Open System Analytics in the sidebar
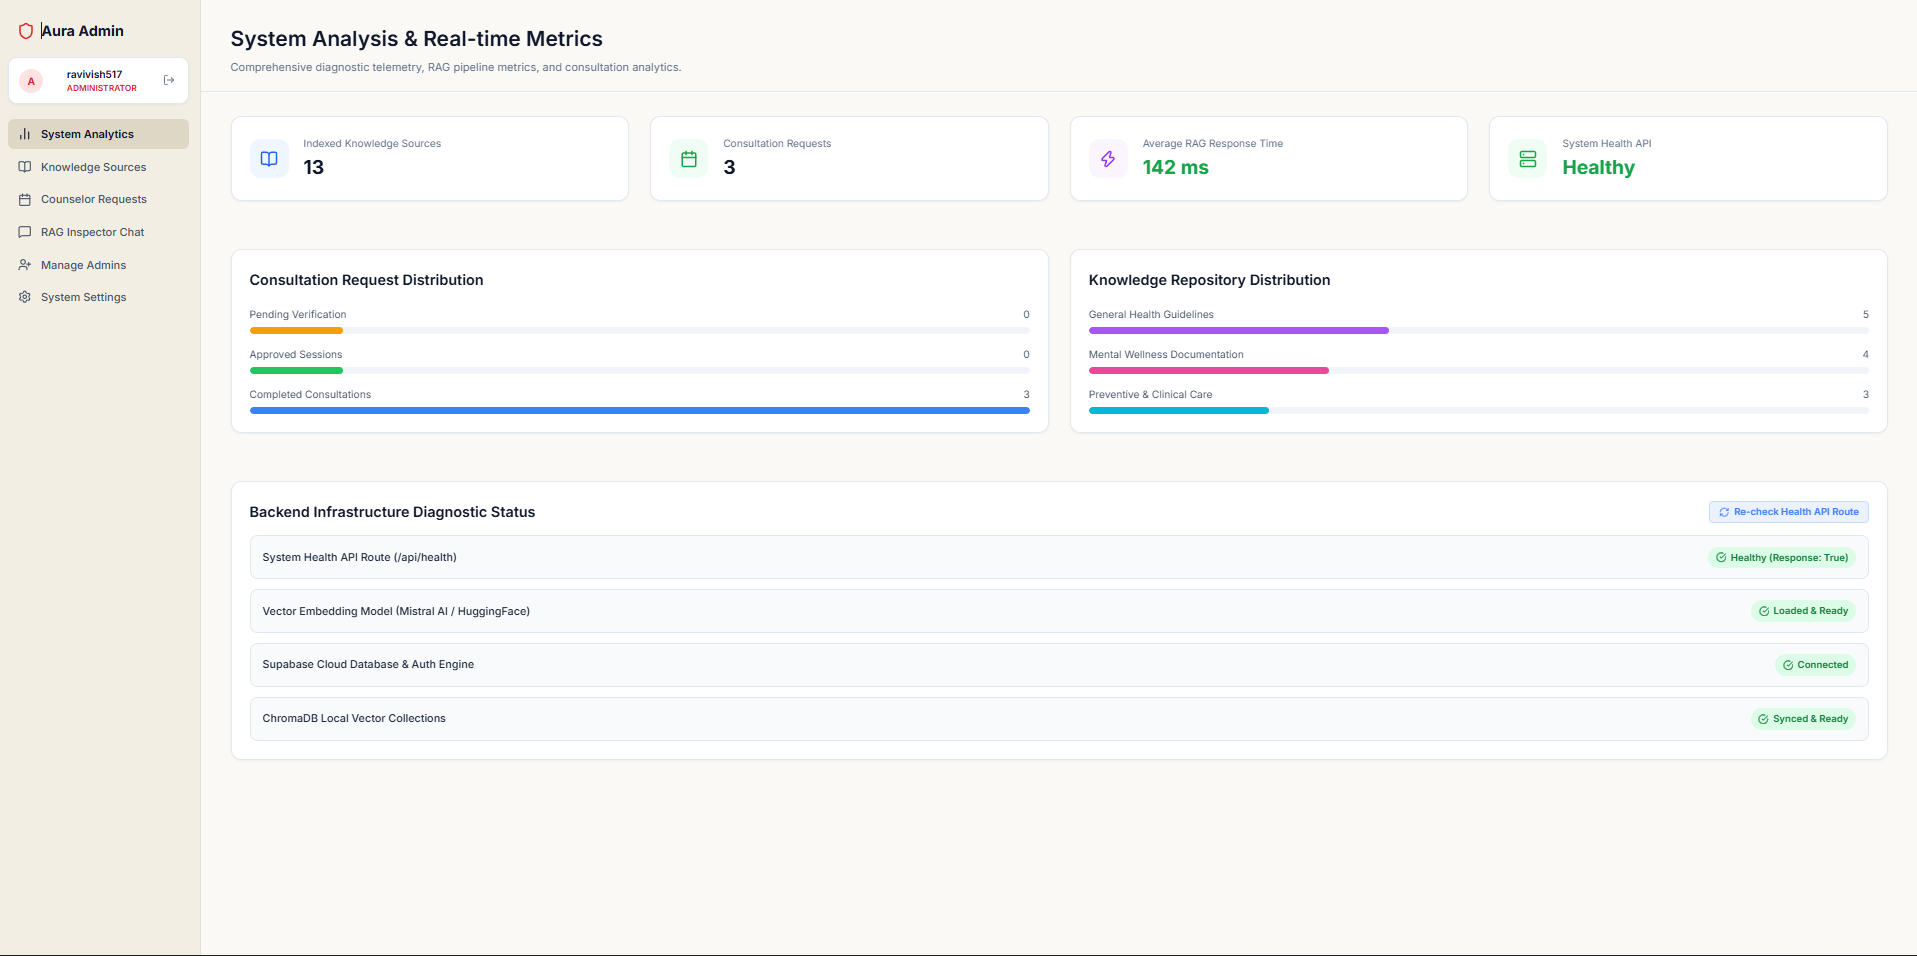This screenshot has height=956, width=1917. (98, 134)
